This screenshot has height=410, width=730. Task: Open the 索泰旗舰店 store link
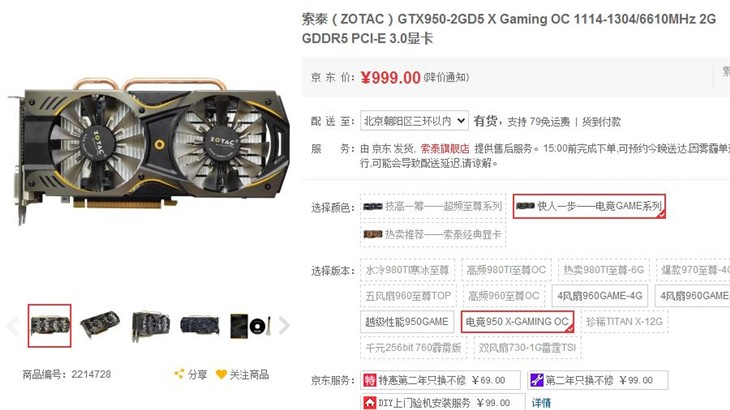445,148
